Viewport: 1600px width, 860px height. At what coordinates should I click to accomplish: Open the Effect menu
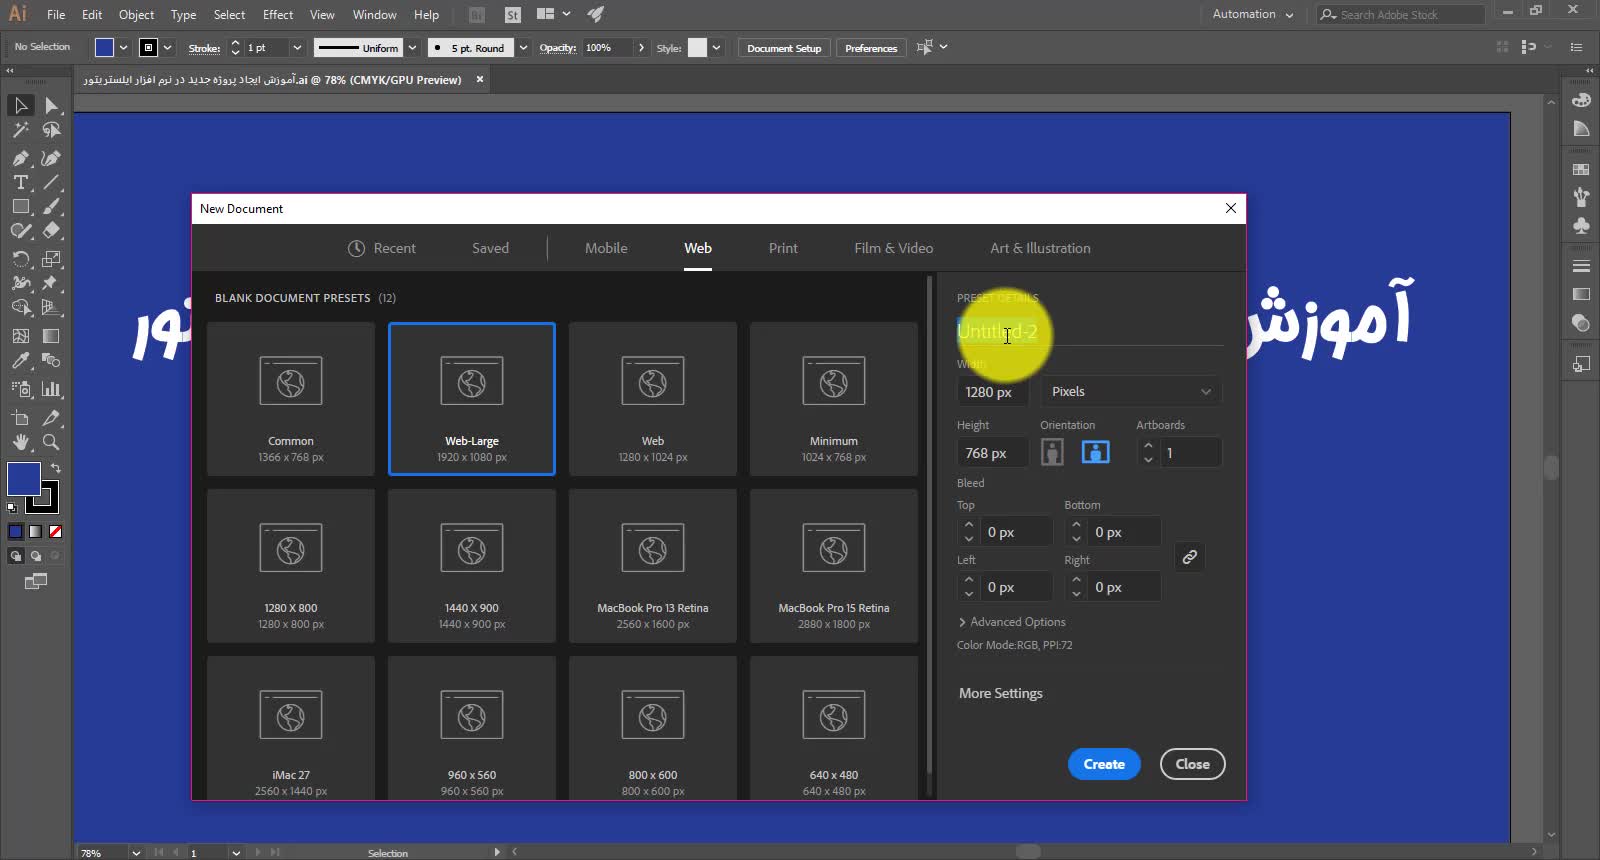(x=278, y=15)
